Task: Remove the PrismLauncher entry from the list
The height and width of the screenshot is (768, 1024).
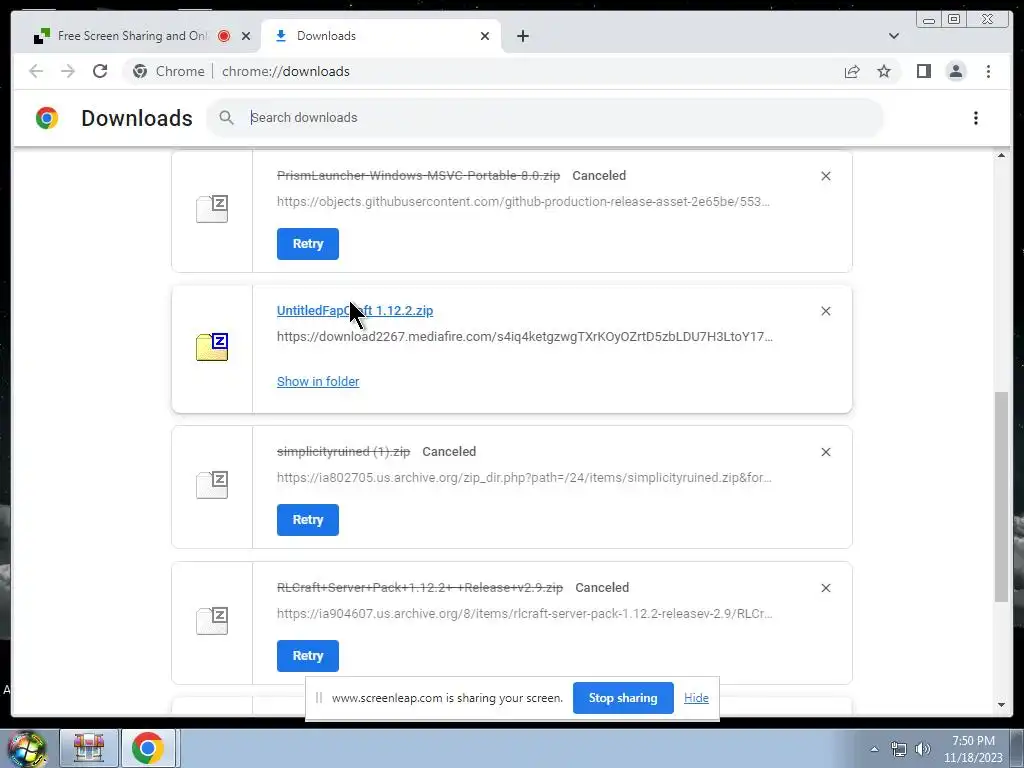Action: [825, 176]
